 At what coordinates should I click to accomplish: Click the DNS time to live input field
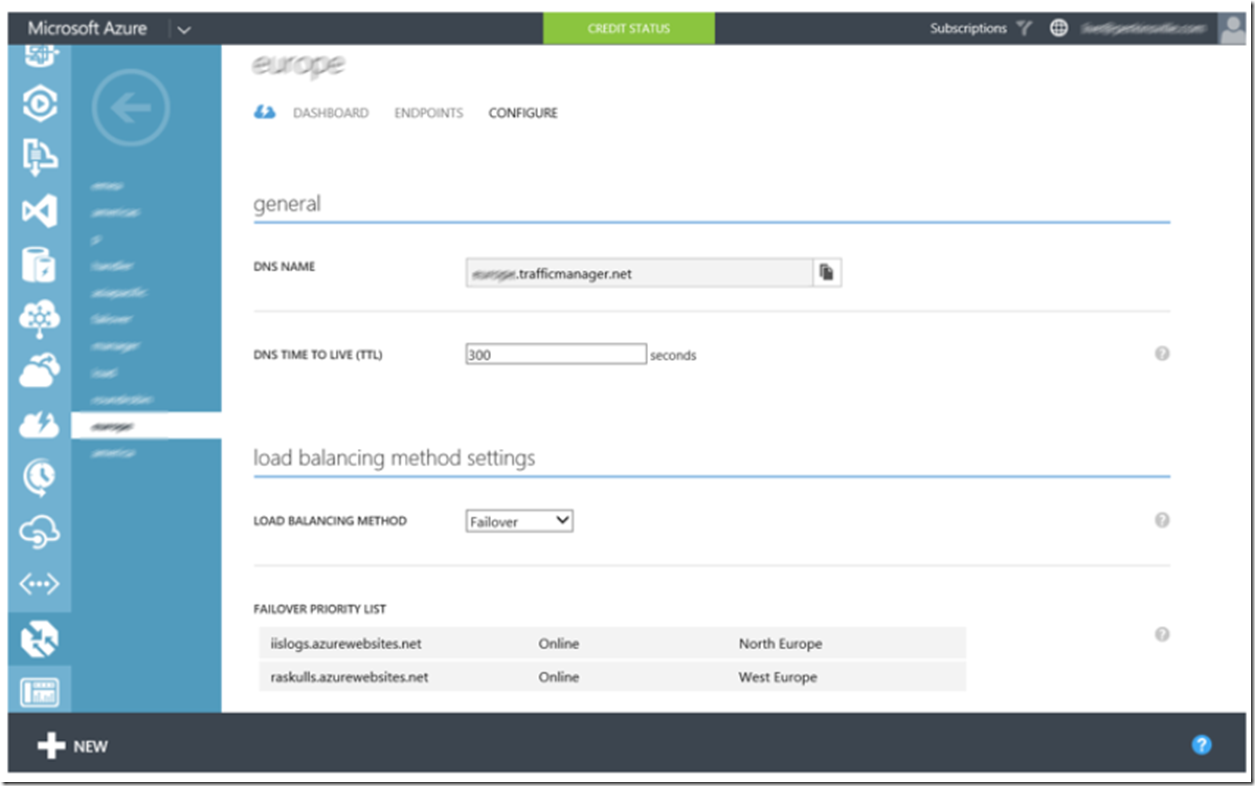click(x=556, y=354)
